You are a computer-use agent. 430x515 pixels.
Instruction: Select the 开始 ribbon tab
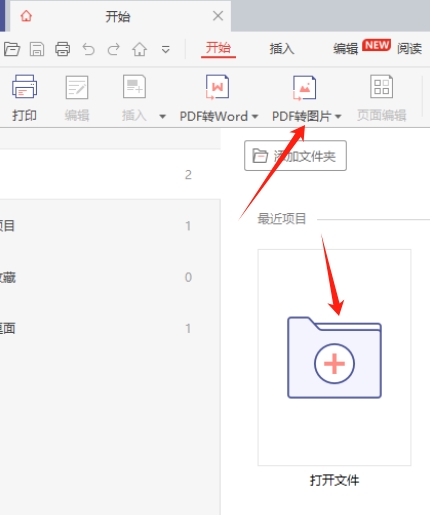[218, 48]
